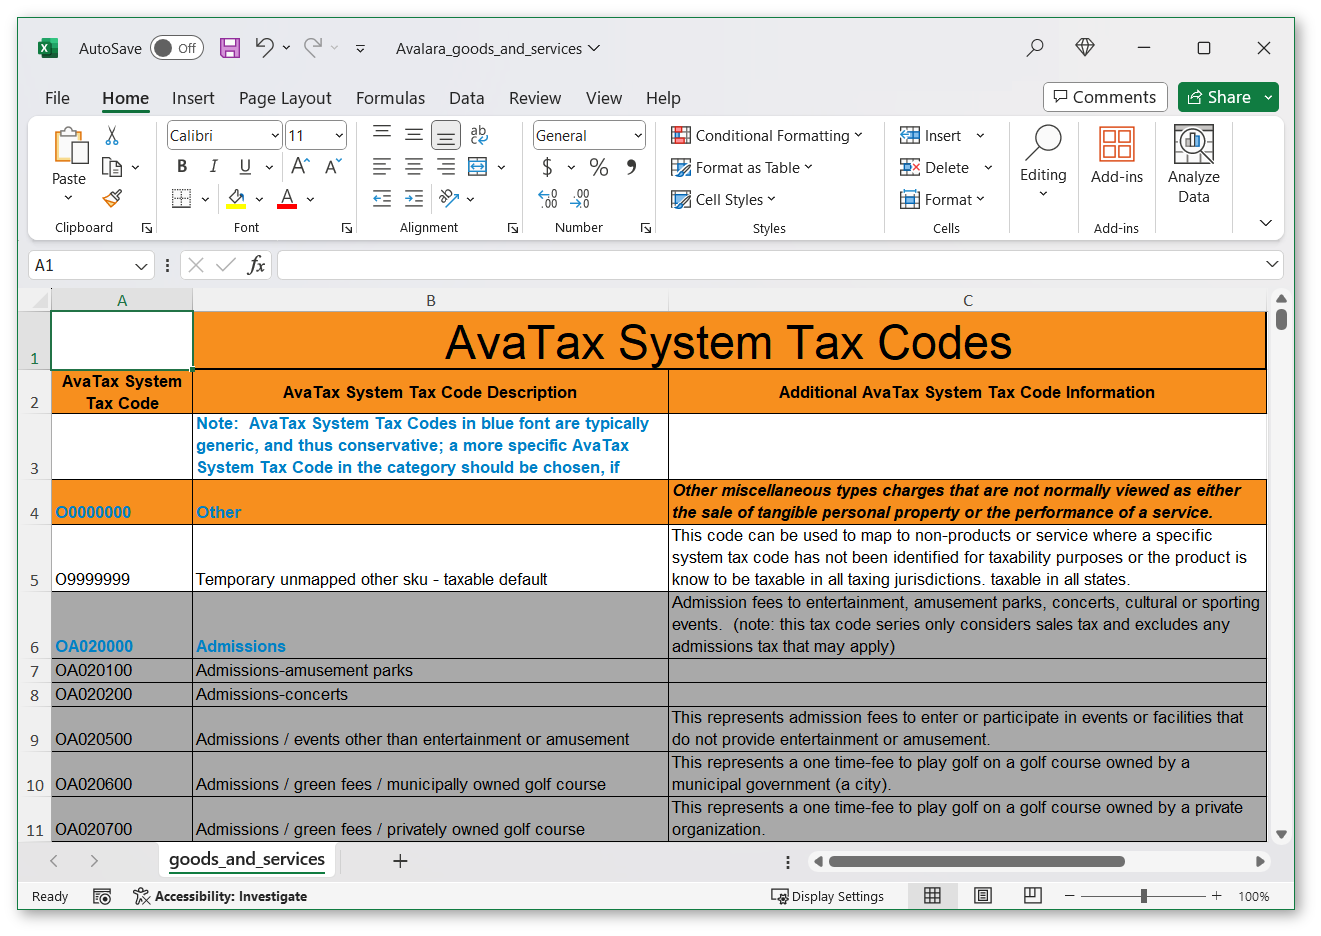Toggle Middle Align vertical alignment
Screen dimensions: 1321x936
click(414, 135)
